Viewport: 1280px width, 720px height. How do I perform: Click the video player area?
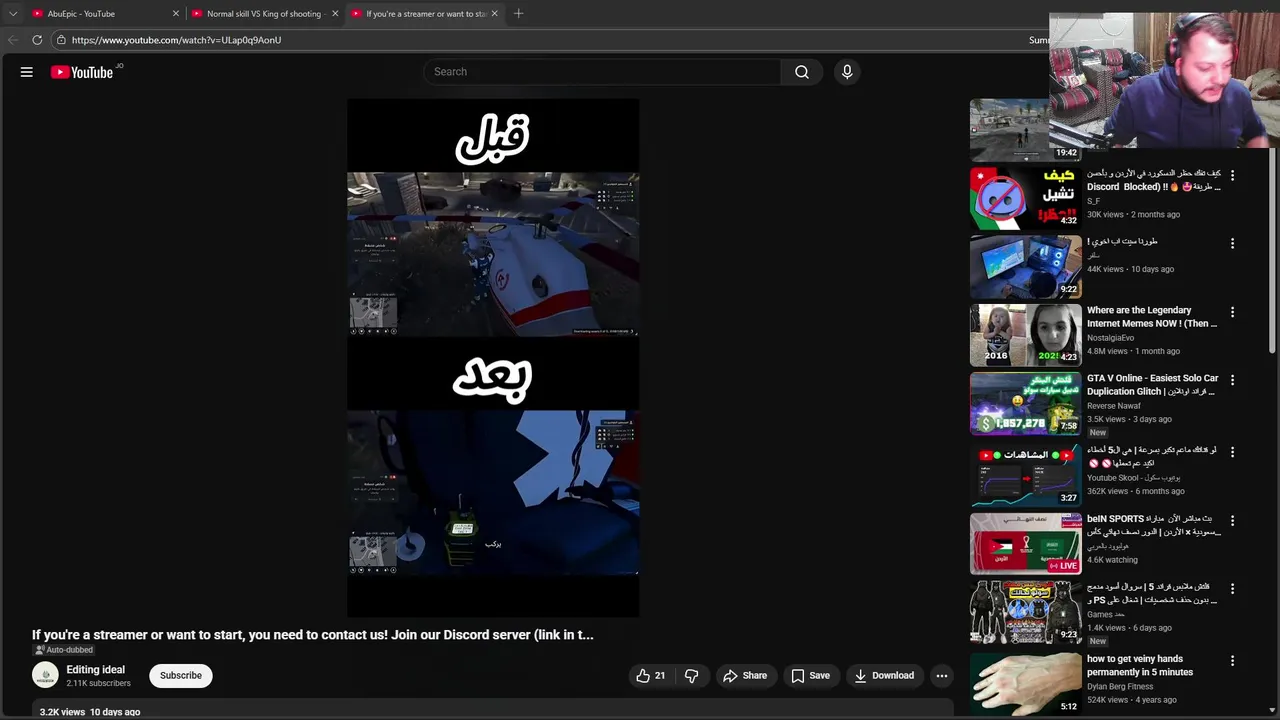tap(493, 357)
